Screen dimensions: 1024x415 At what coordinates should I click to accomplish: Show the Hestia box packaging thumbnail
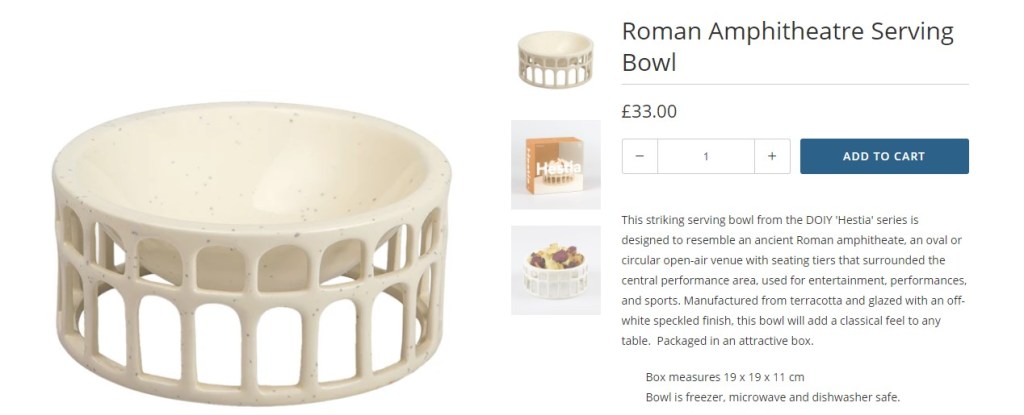pyautogui.click(x=555, y=165)
